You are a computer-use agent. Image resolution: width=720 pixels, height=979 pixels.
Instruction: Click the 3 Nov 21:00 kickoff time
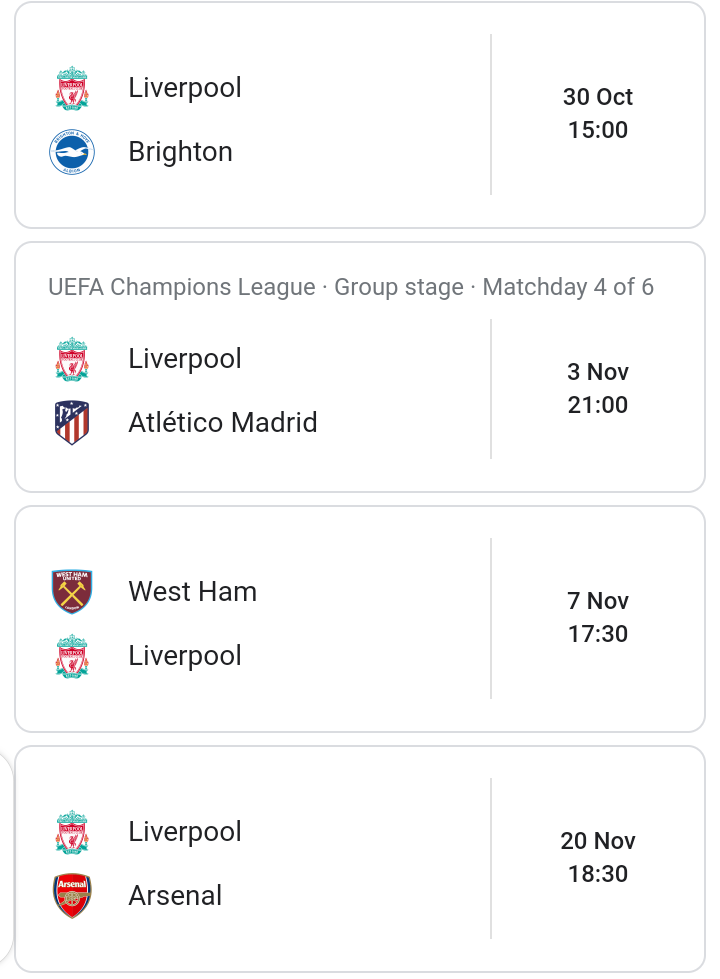598,388
